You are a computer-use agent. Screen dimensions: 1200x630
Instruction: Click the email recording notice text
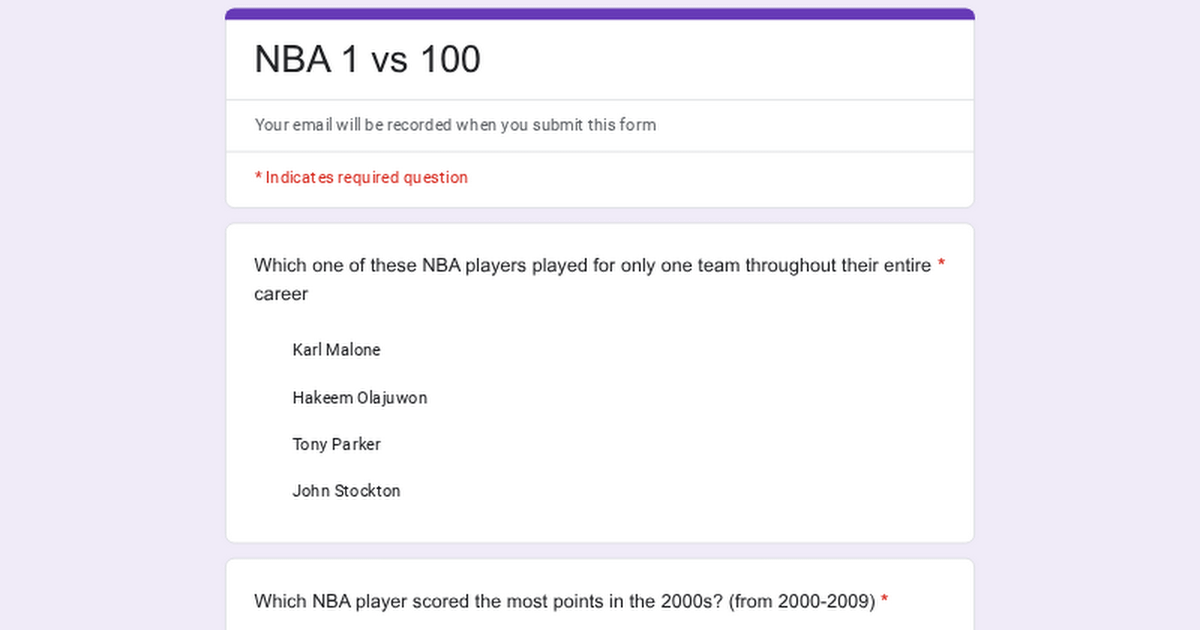click(455, 125)
